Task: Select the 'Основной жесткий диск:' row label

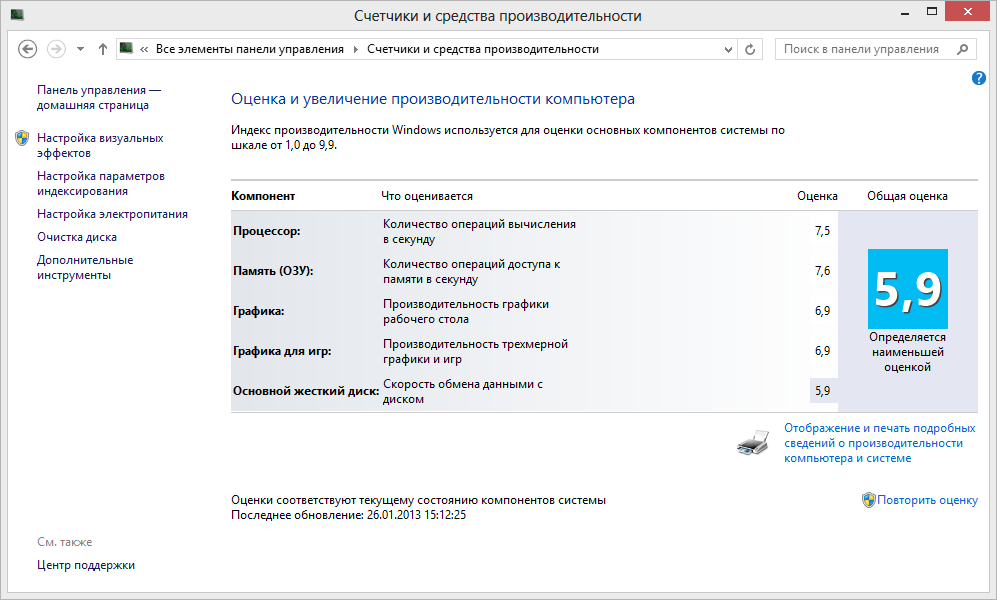Action: pyautogui.click(x=306, y=392)
